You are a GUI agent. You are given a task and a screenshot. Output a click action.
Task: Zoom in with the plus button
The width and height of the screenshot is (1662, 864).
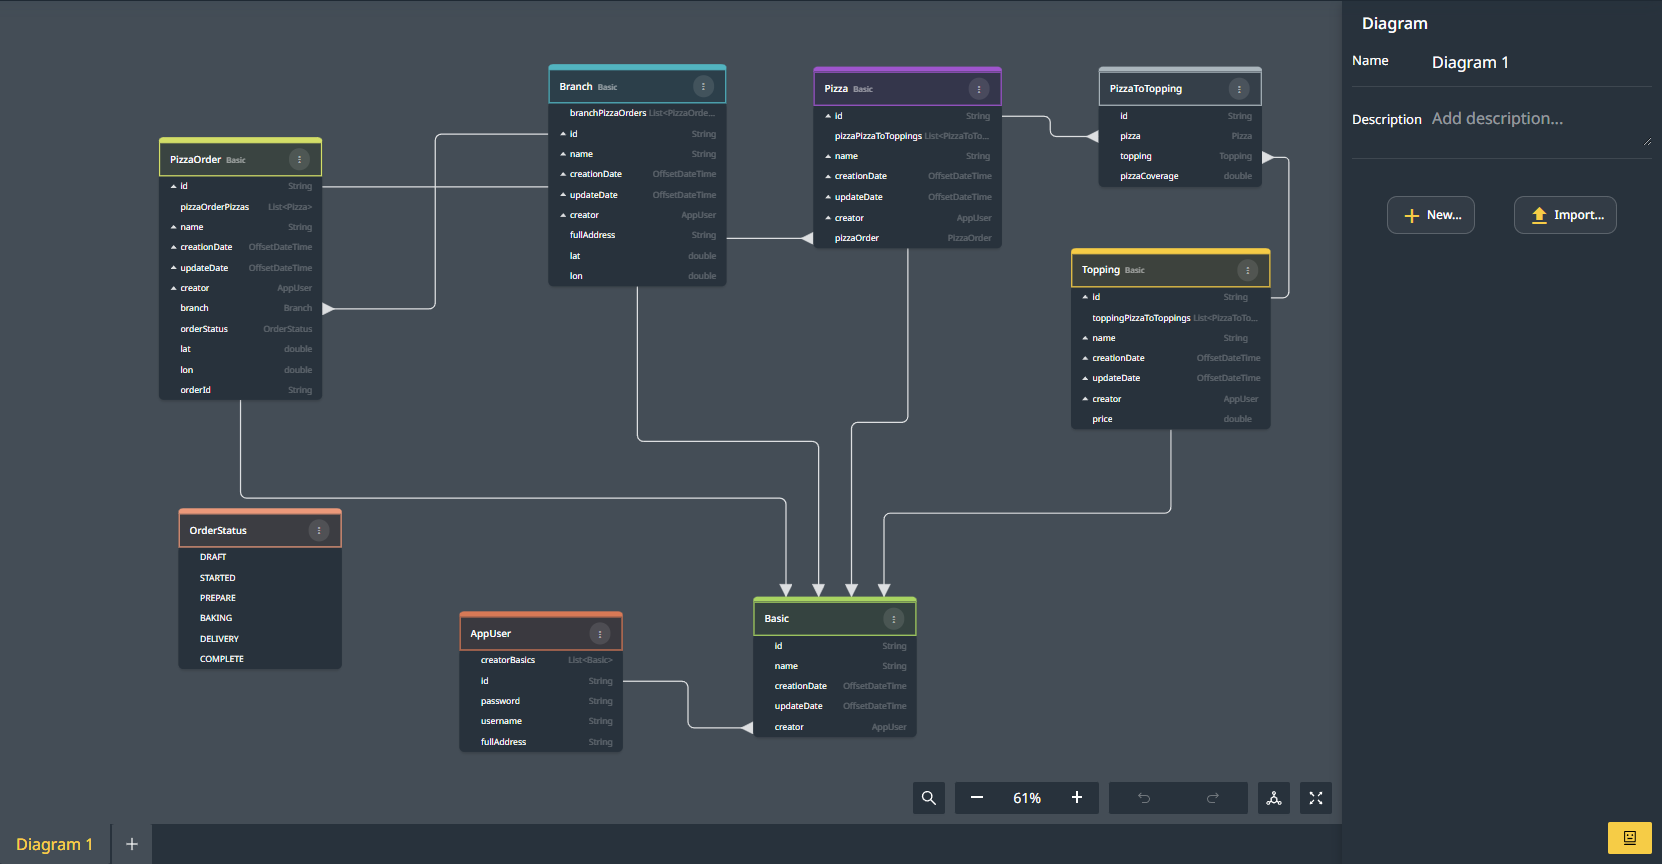click(1077, 798)
